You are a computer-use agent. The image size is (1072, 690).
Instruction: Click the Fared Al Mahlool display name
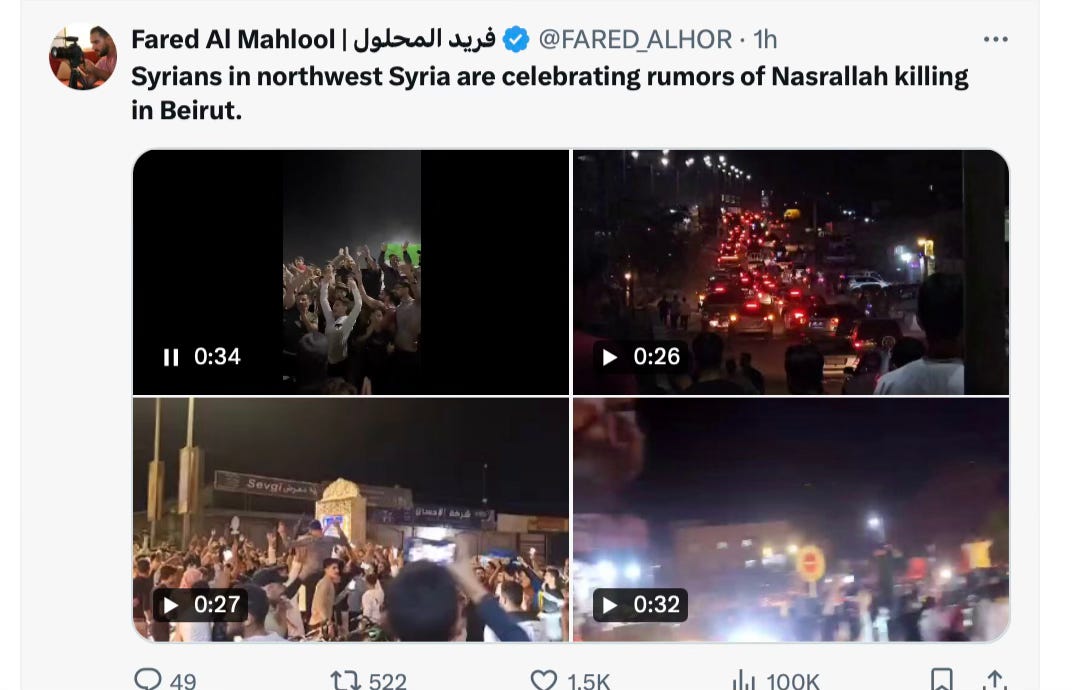click(x=313, y=40)
